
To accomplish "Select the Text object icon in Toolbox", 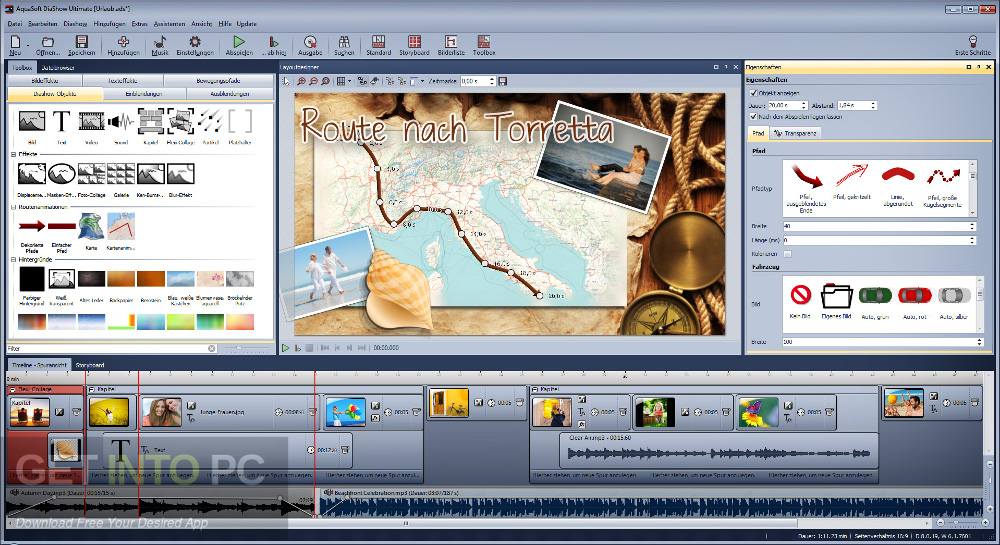I will [x=61, y=120].
